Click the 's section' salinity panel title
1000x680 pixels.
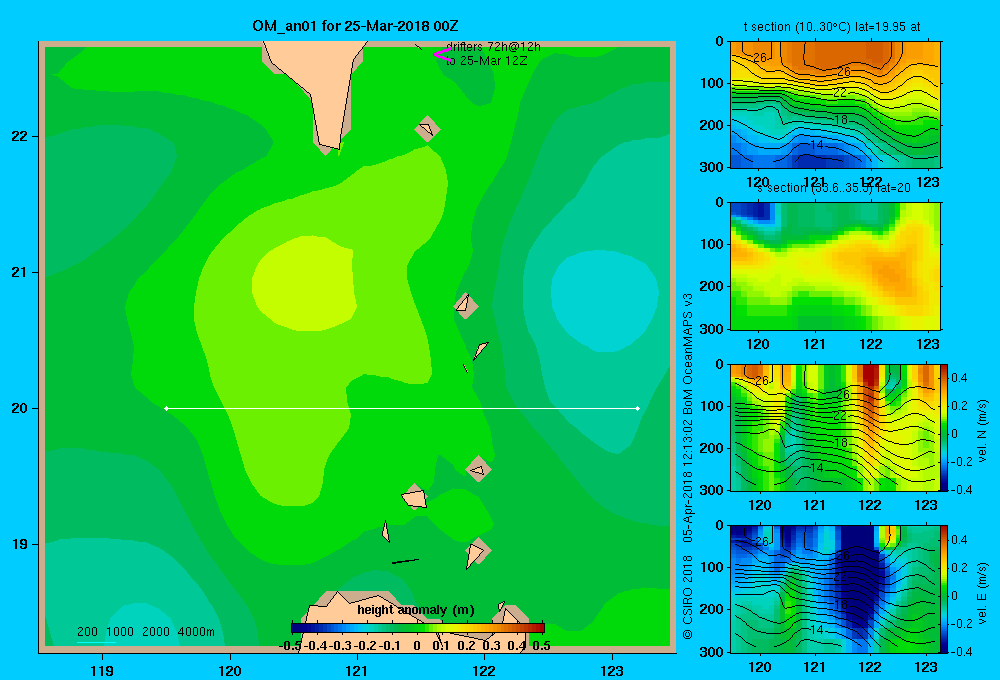[833, 188]
